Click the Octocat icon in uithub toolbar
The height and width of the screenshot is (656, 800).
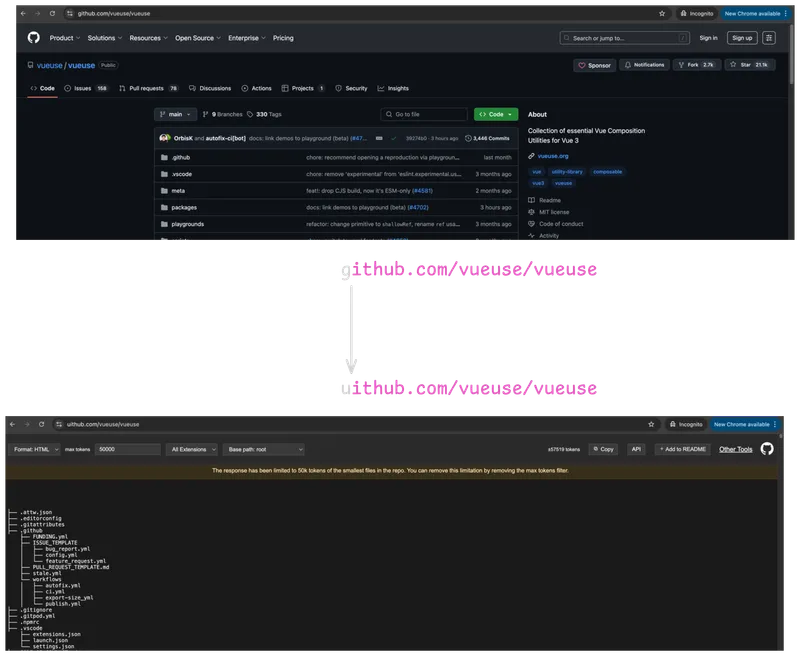[x=768, y=450]
